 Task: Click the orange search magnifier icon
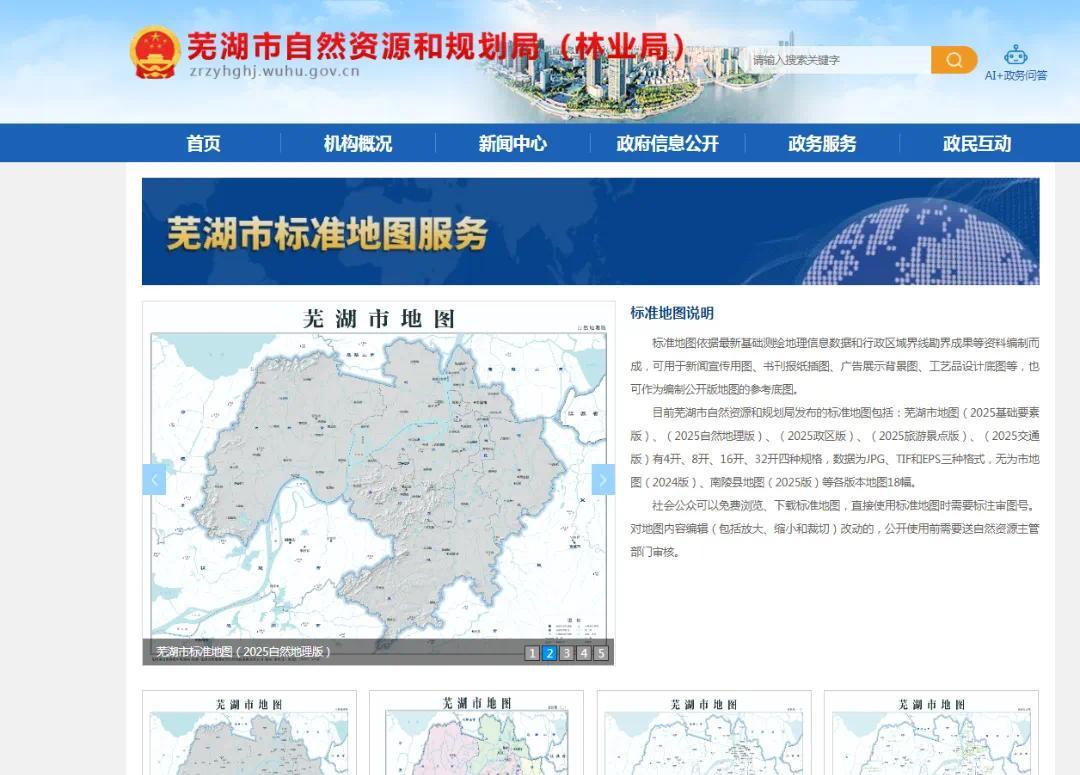(953, 60)
